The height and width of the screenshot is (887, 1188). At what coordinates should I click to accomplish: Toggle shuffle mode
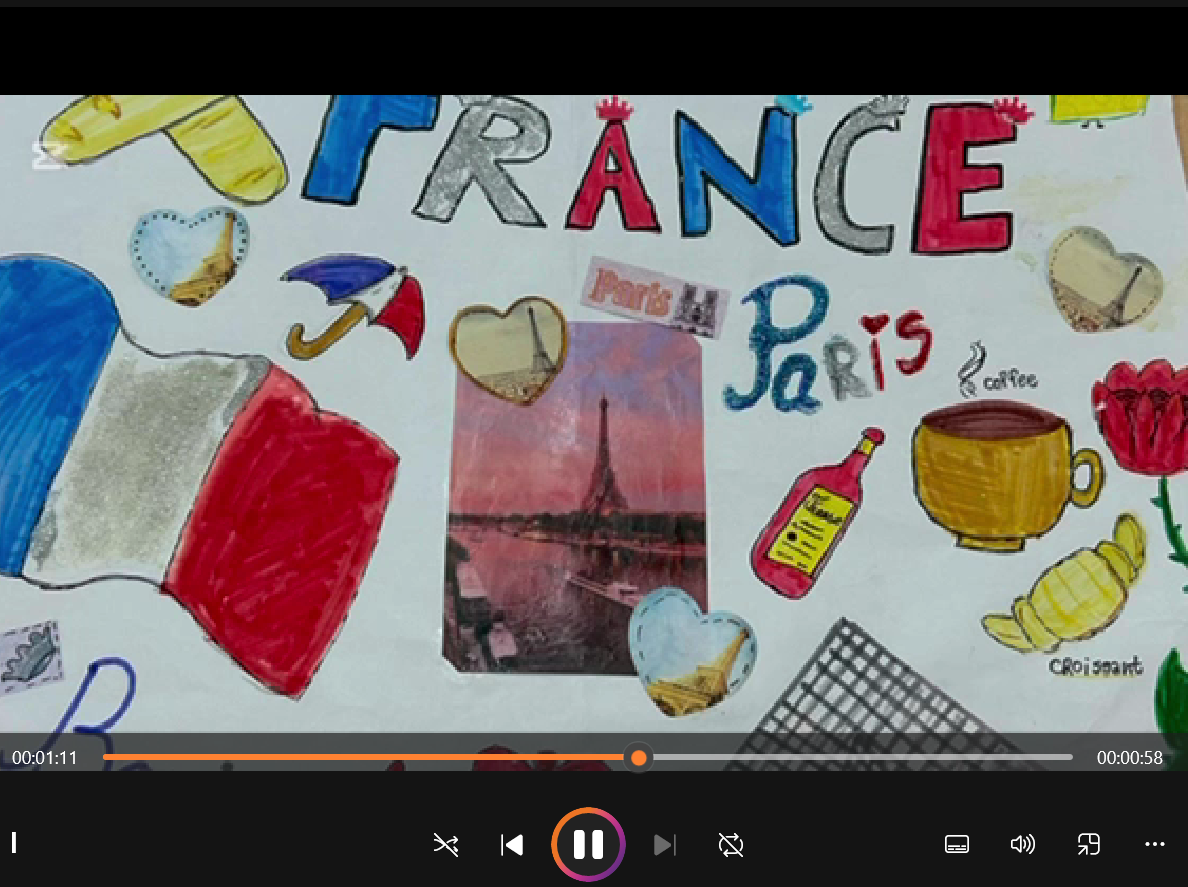445,846
